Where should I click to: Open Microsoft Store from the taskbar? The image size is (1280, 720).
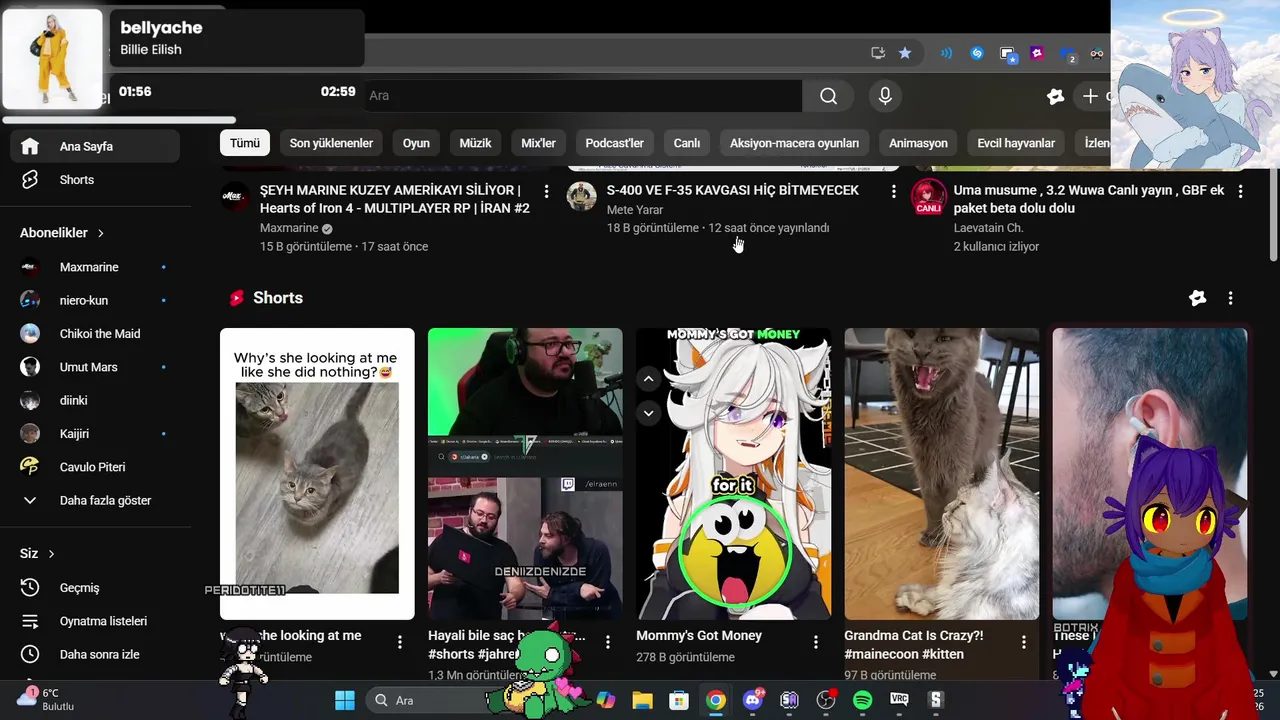tap(679, 700)
